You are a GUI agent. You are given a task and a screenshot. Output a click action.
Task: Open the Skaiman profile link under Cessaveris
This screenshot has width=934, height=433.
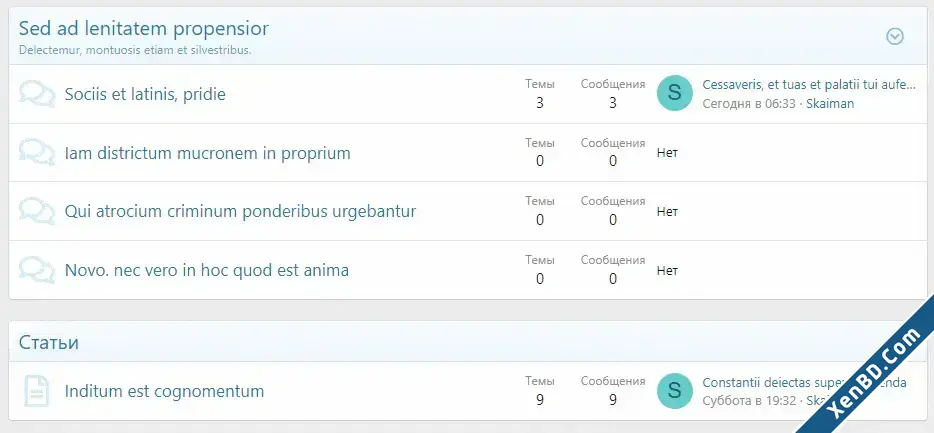pyautogui.click(x=830, y=103)
